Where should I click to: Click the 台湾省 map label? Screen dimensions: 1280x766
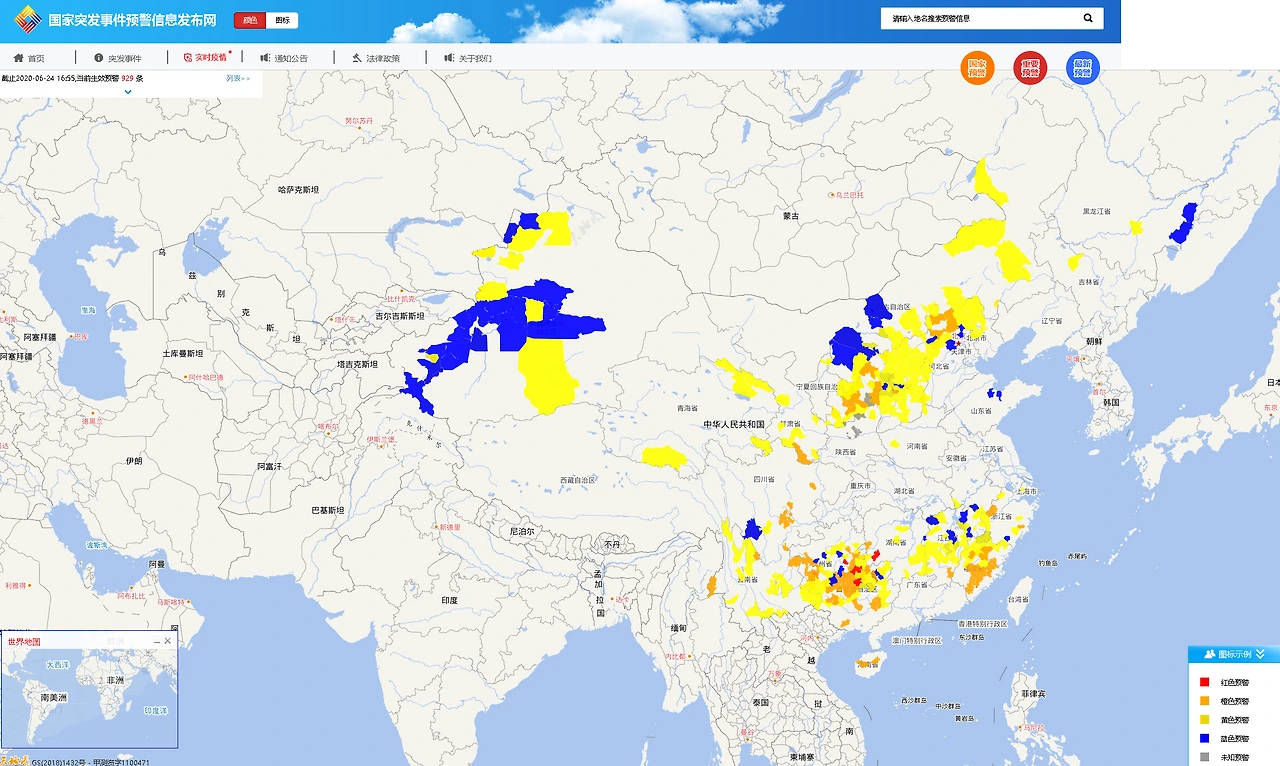click(1016, 599)
